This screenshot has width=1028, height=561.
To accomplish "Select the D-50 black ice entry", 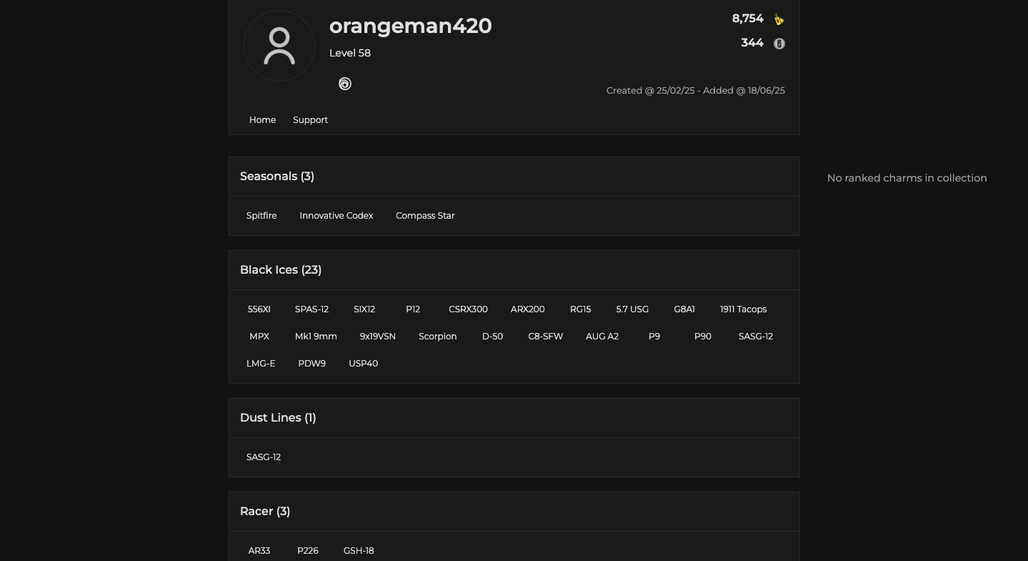I will pyautogui.click(x=492, y=336).
